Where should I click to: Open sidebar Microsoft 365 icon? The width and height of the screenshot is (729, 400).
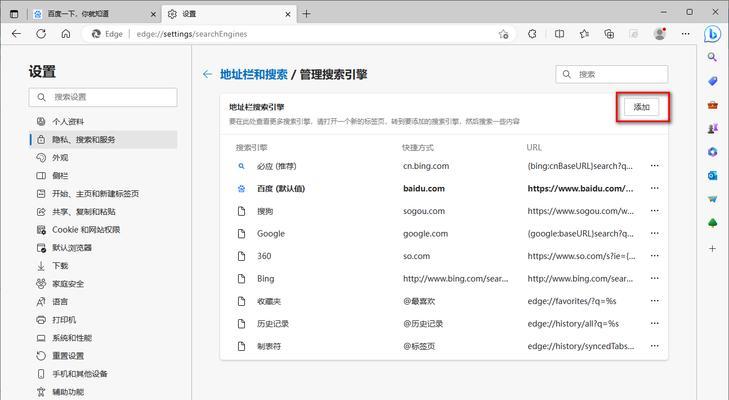click(712, 152)
